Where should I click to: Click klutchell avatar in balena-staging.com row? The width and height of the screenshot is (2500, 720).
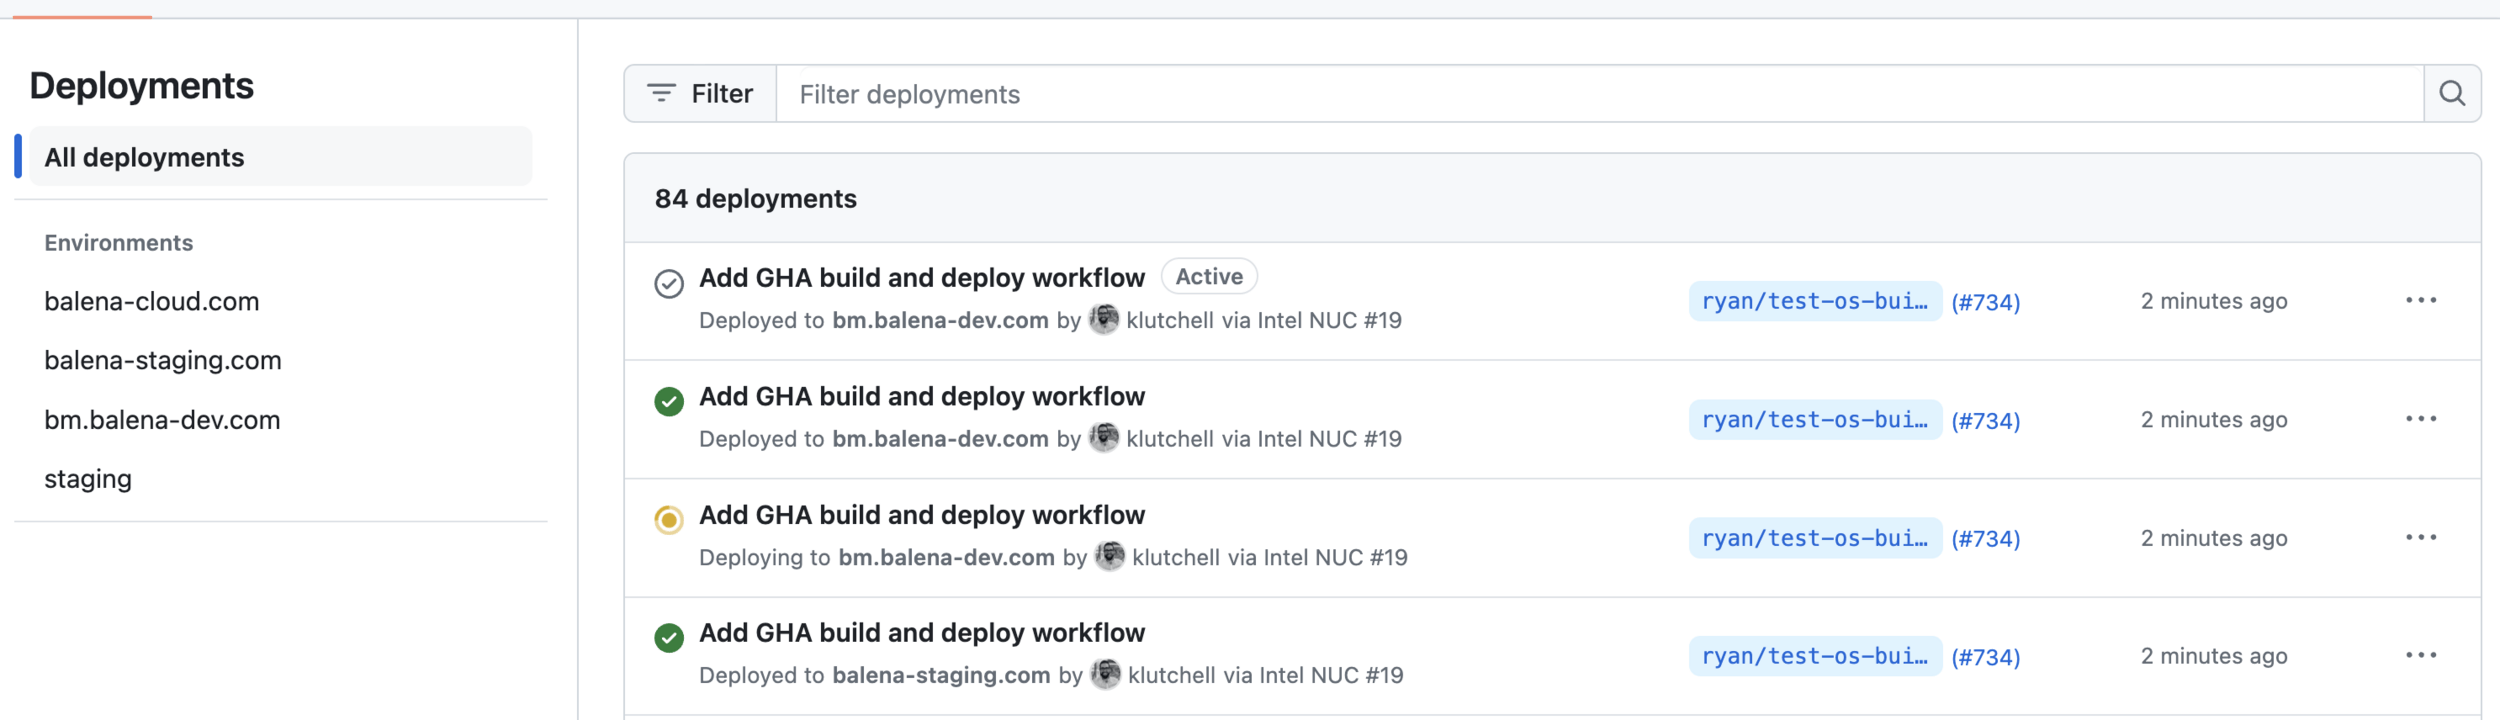[x=1106, y=674]
